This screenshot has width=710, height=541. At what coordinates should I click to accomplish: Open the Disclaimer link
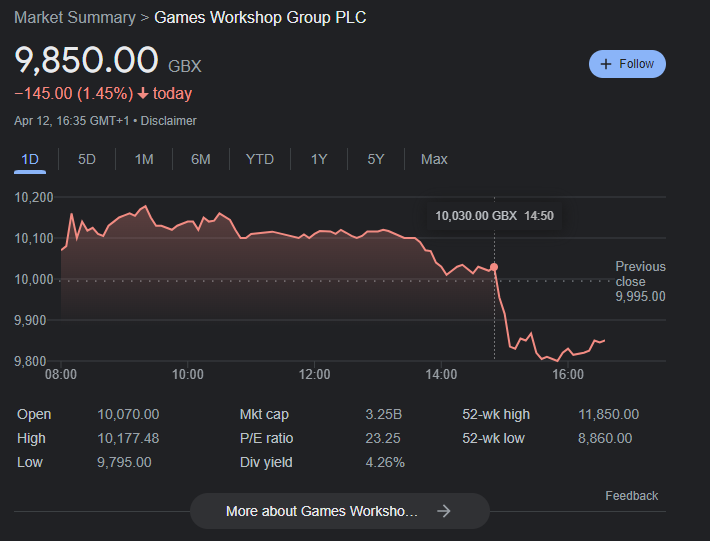pos(168,121)
